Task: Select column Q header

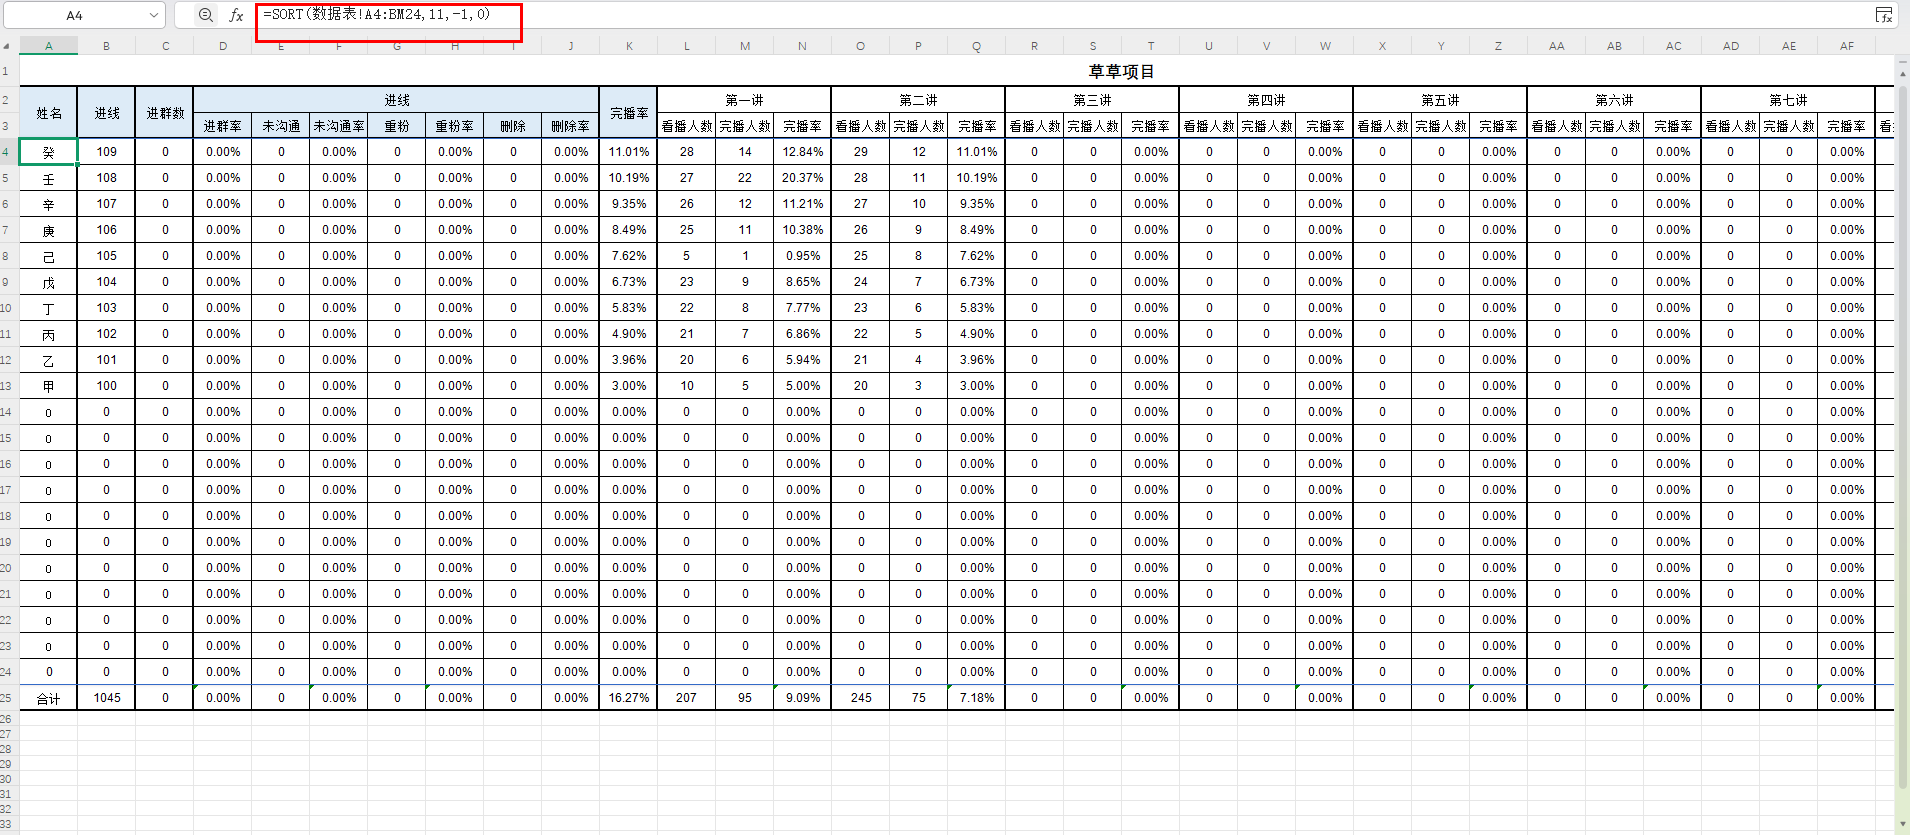Action: [x=977, y=46]
